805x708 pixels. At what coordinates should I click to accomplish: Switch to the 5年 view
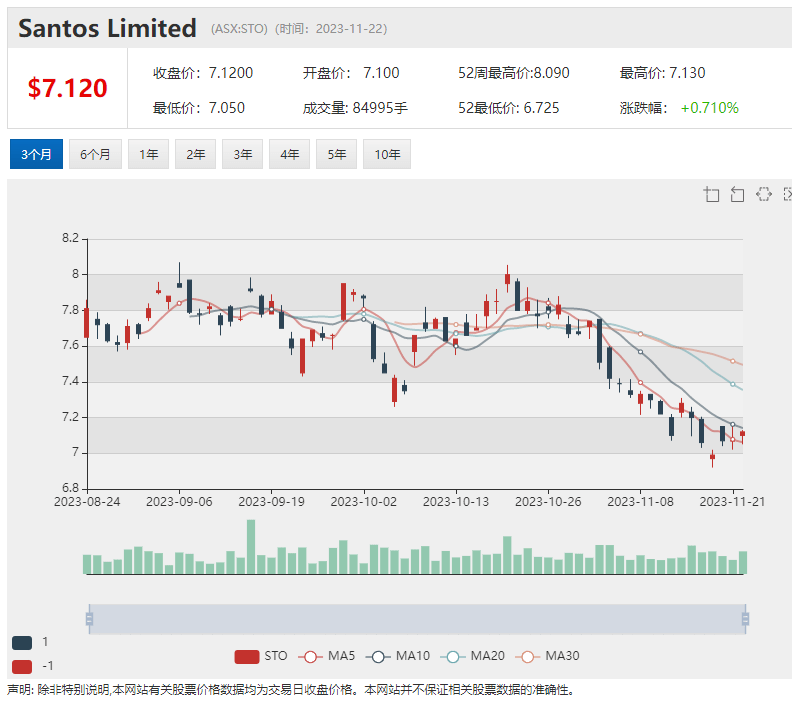336,154
